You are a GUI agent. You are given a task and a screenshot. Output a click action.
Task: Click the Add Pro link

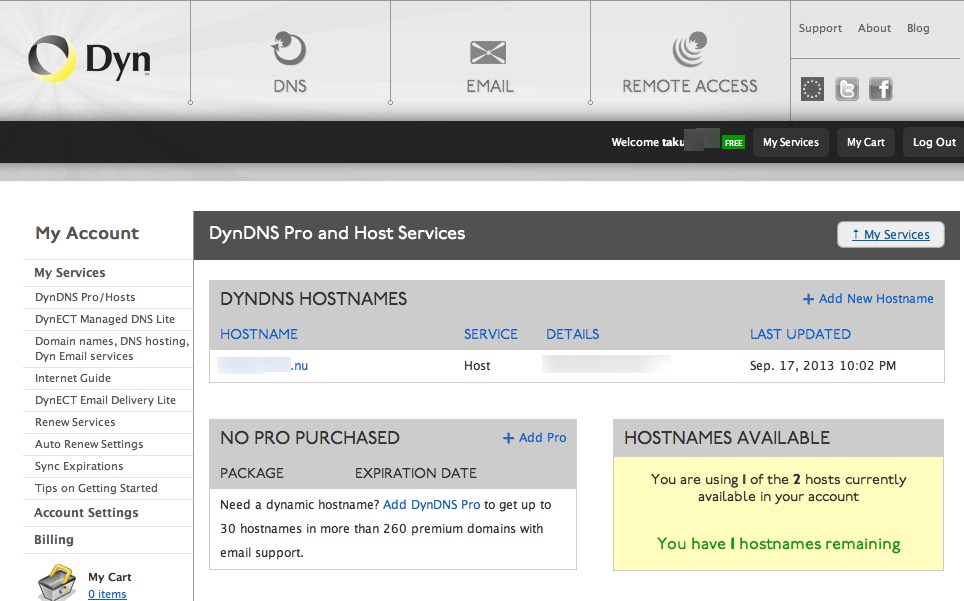534,438
